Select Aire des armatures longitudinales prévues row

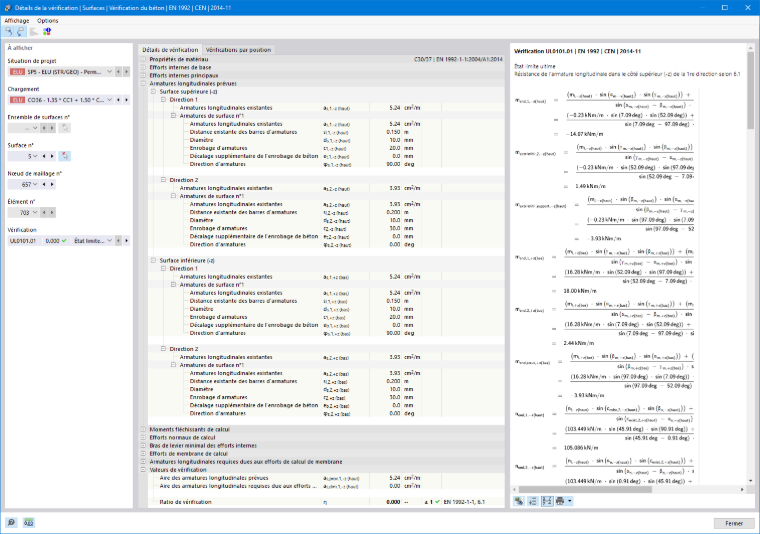(x=326, y=478)
